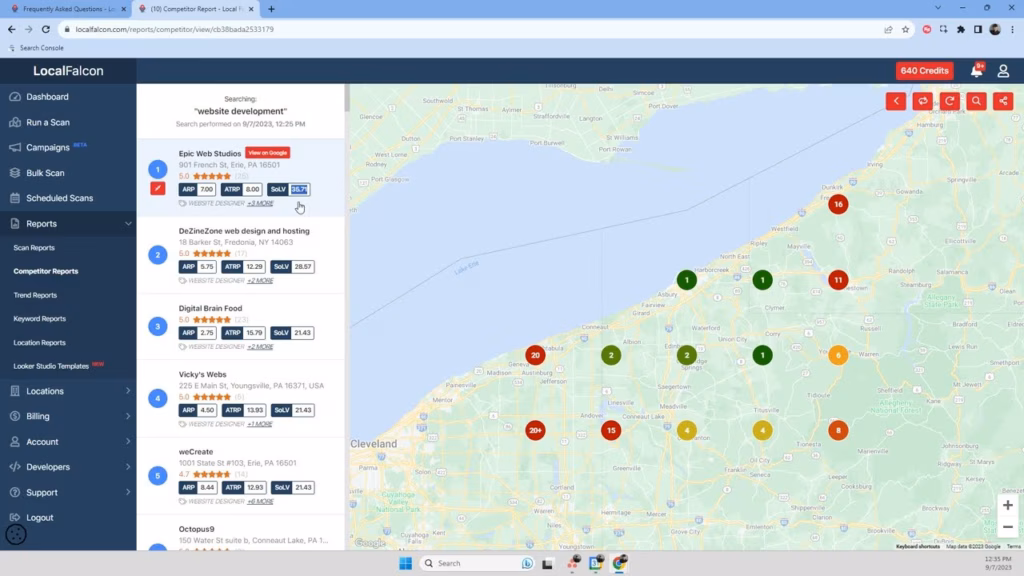Edit Epic Web Studios with the pencil icon

[x=157, y=188]
